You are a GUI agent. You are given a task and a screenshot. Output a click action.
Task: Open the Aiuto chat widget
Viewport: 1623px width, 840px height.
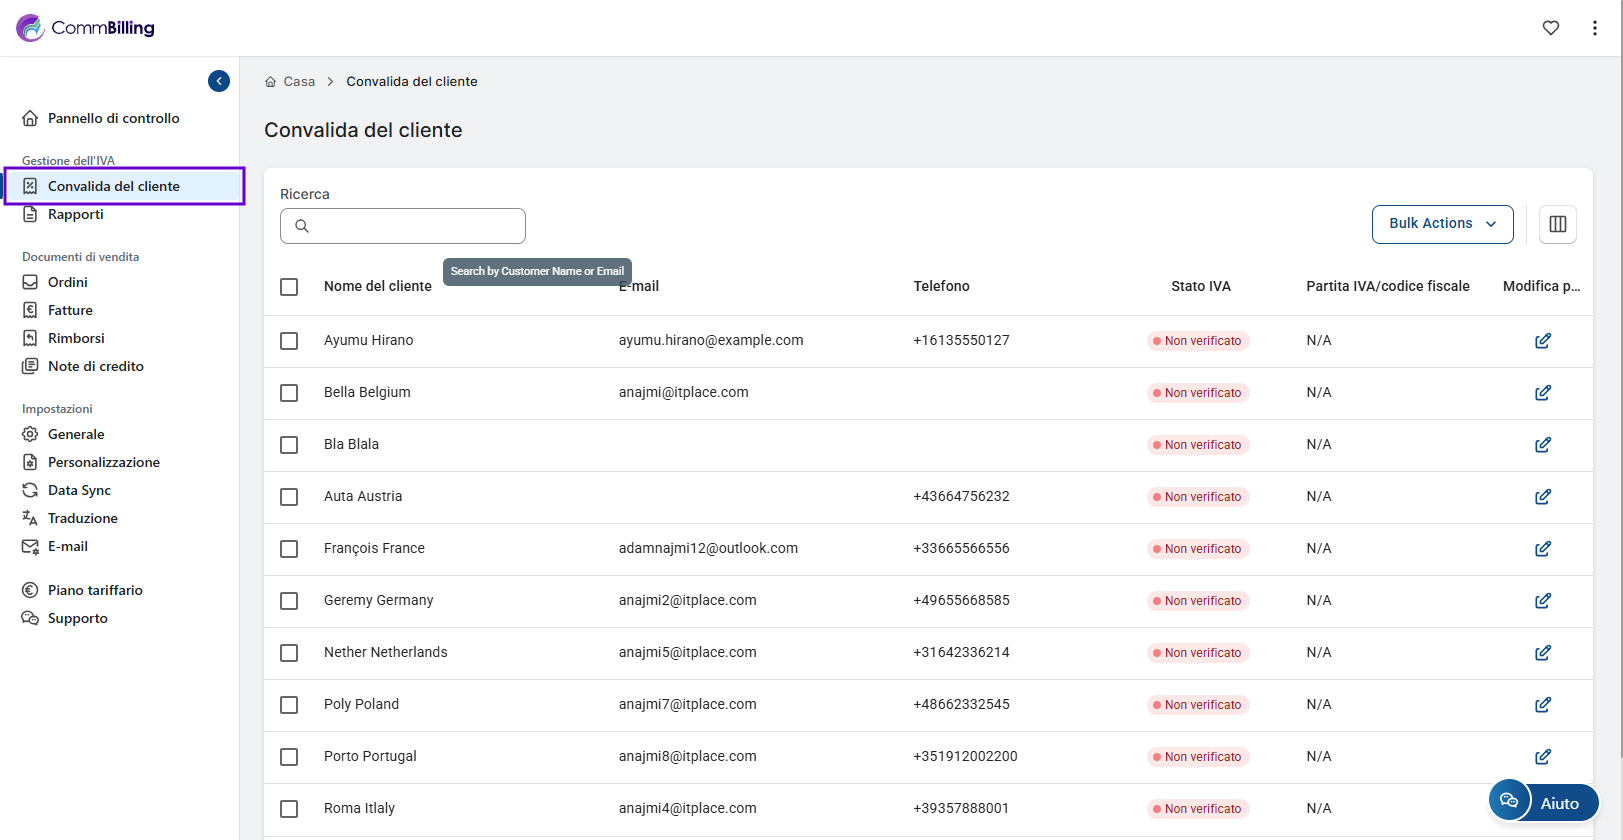click(x=1543, y=802)
